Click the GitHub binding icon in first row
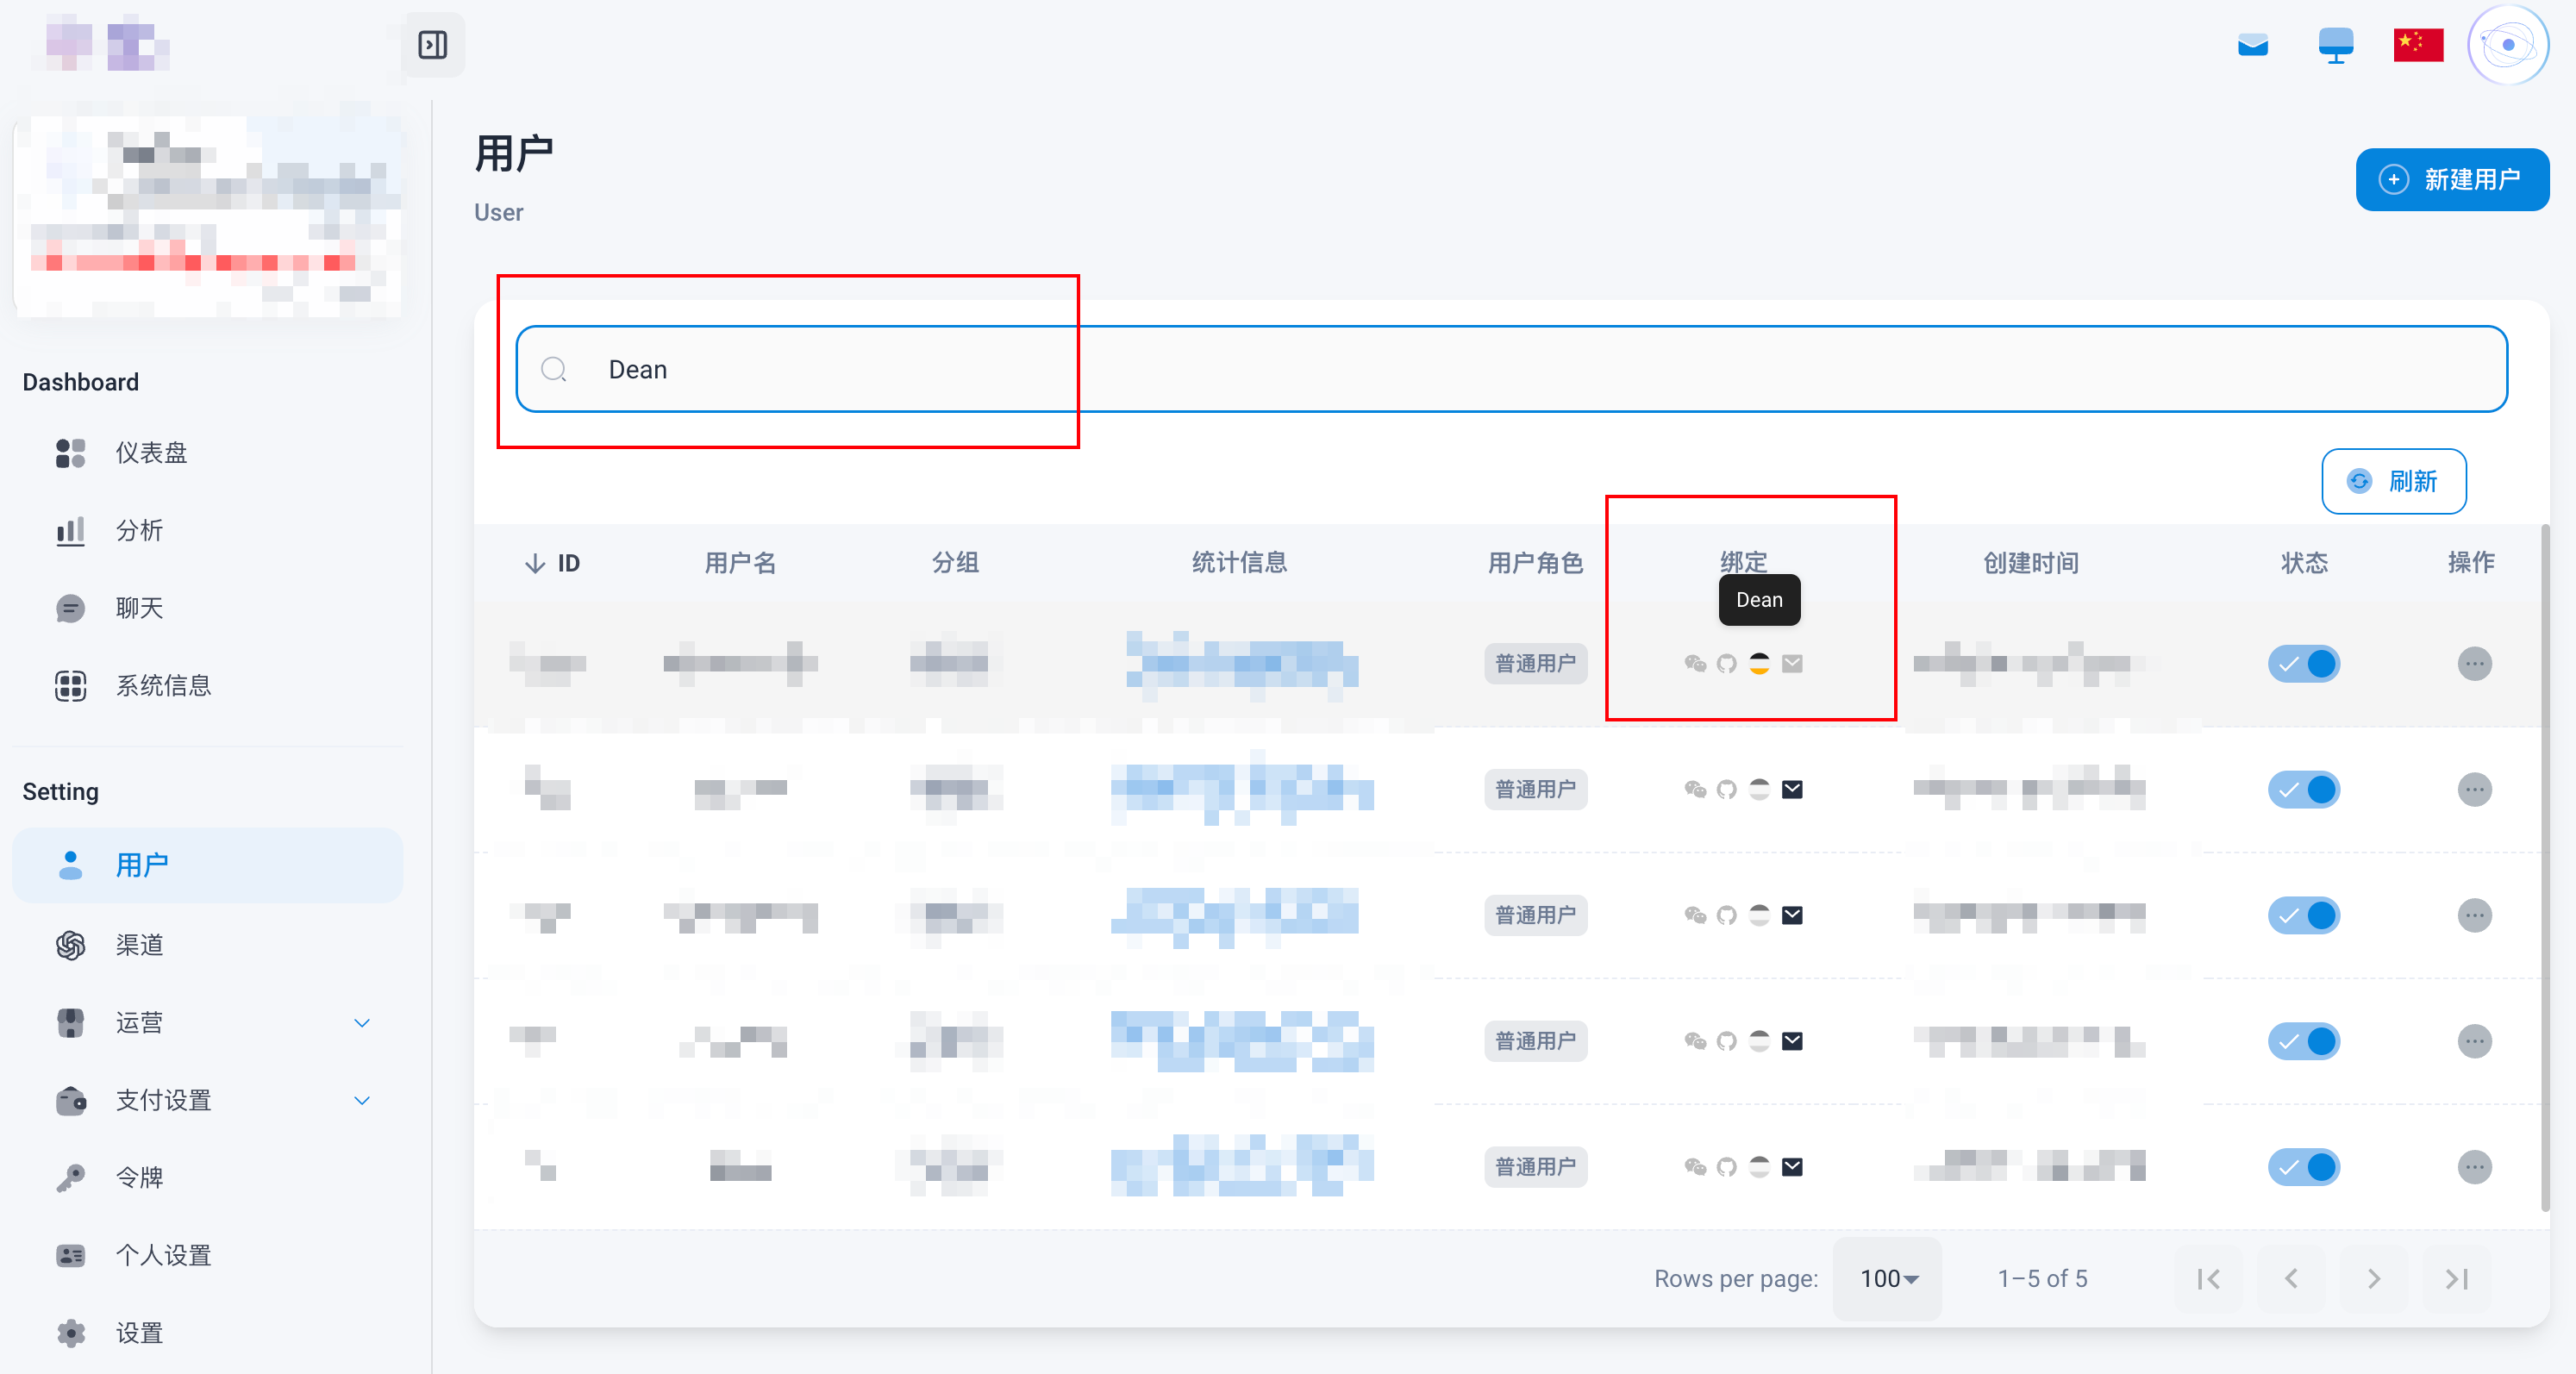 [x=1726, y=663]
